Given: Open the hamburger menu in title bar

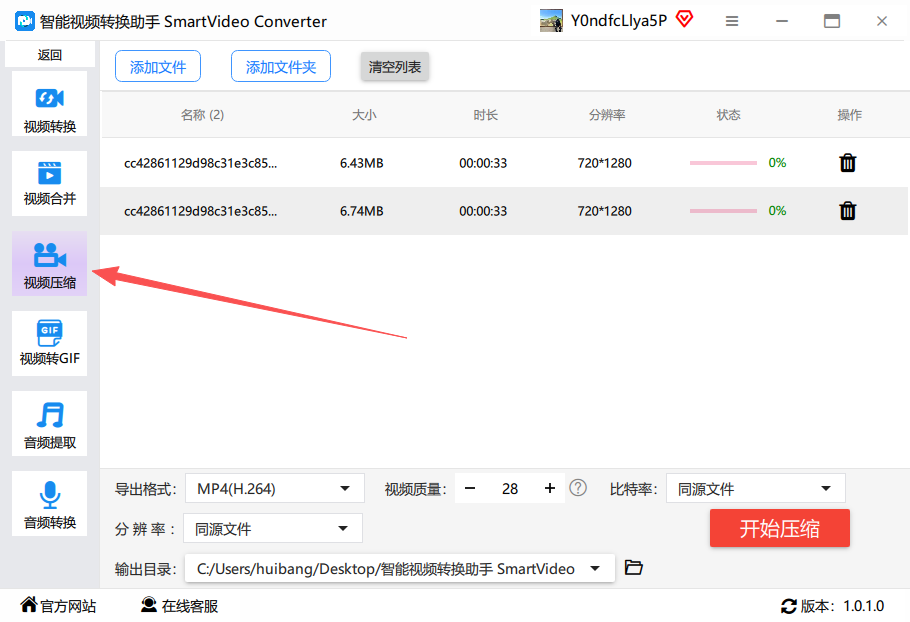Looking at the screenshot, I should tap(732, 21).
